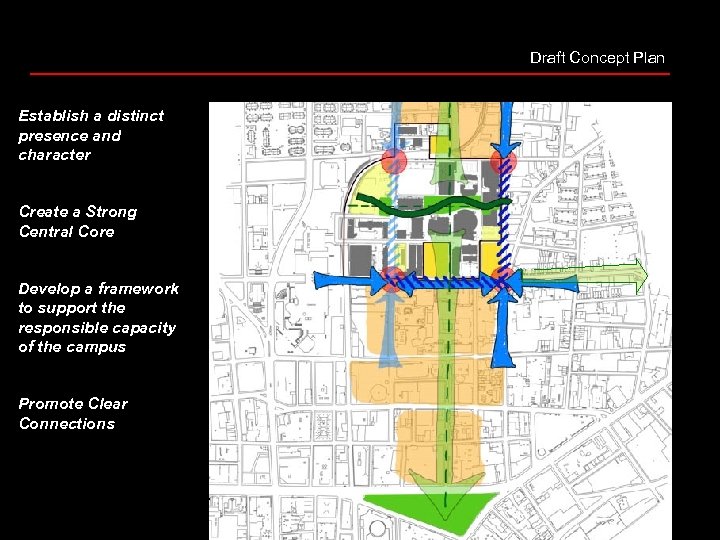Click 'Develop a framework to support' paragraph
The width and height of the screenshot is (720, 540).
98,317
